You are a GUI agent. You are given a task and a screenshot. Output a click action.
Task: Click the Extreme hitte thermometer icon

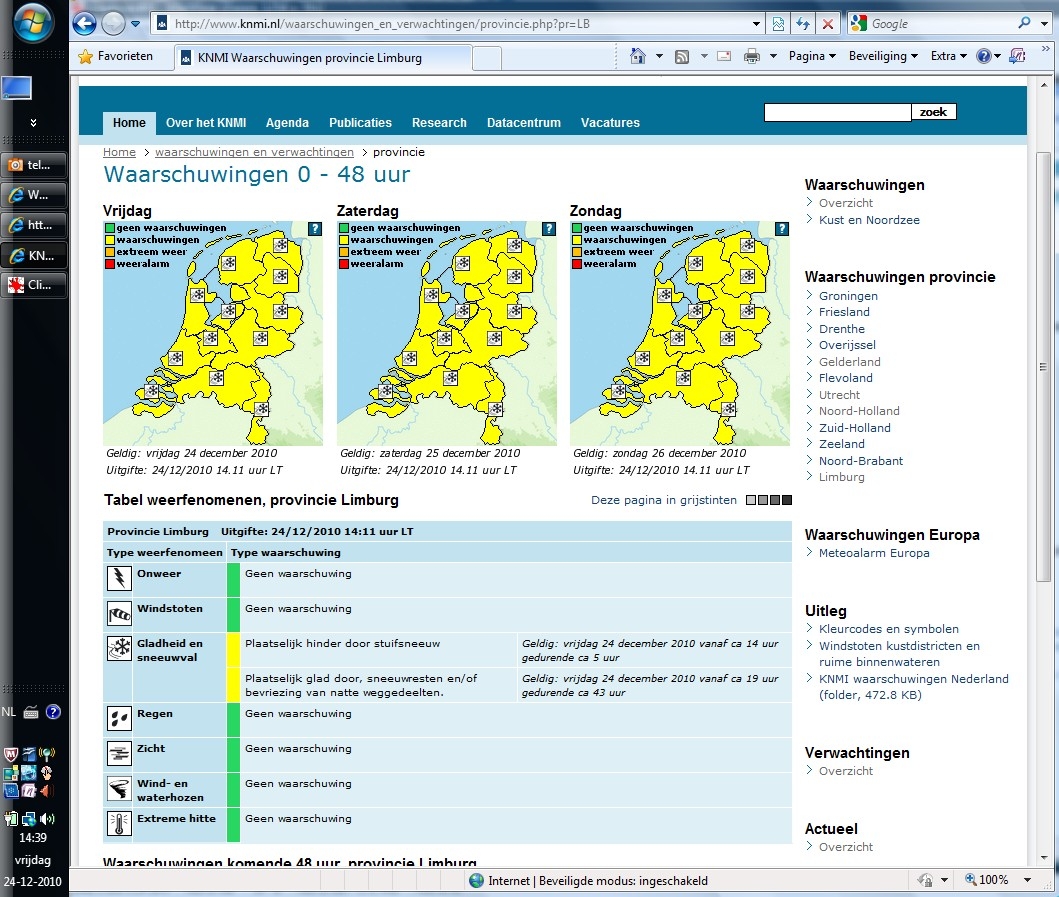pos(120,823)
